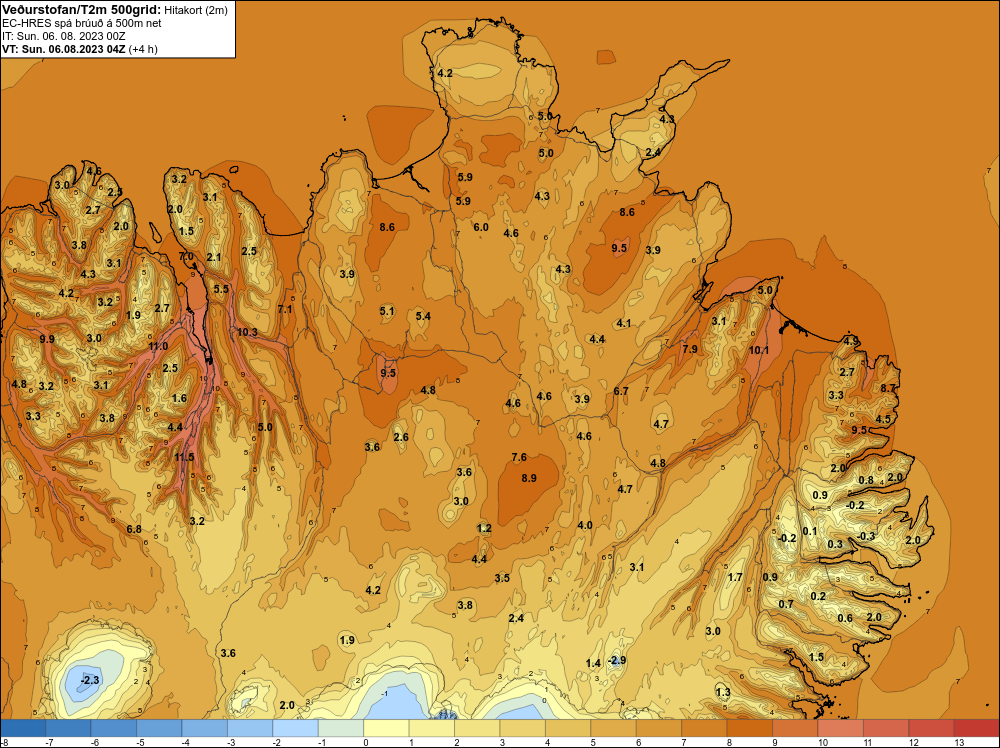
Task: Click the pale yellow legend swatch between 0 and 1
Action: [x=386, y=728]
